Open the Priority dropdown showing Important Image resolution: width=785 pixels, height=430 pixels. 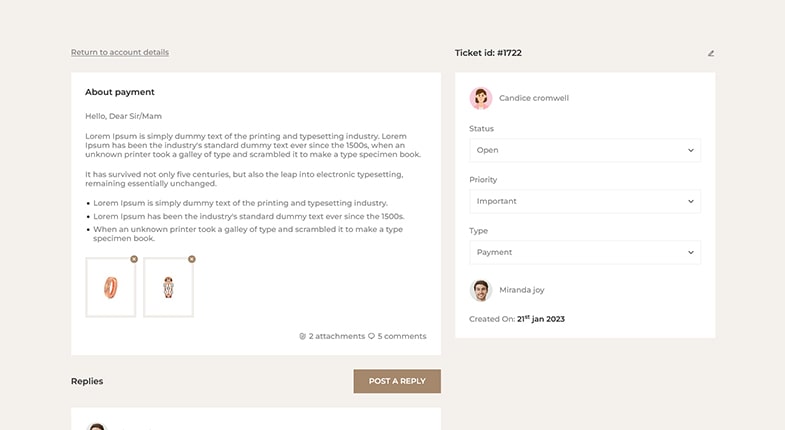click(x=585, y=201)
